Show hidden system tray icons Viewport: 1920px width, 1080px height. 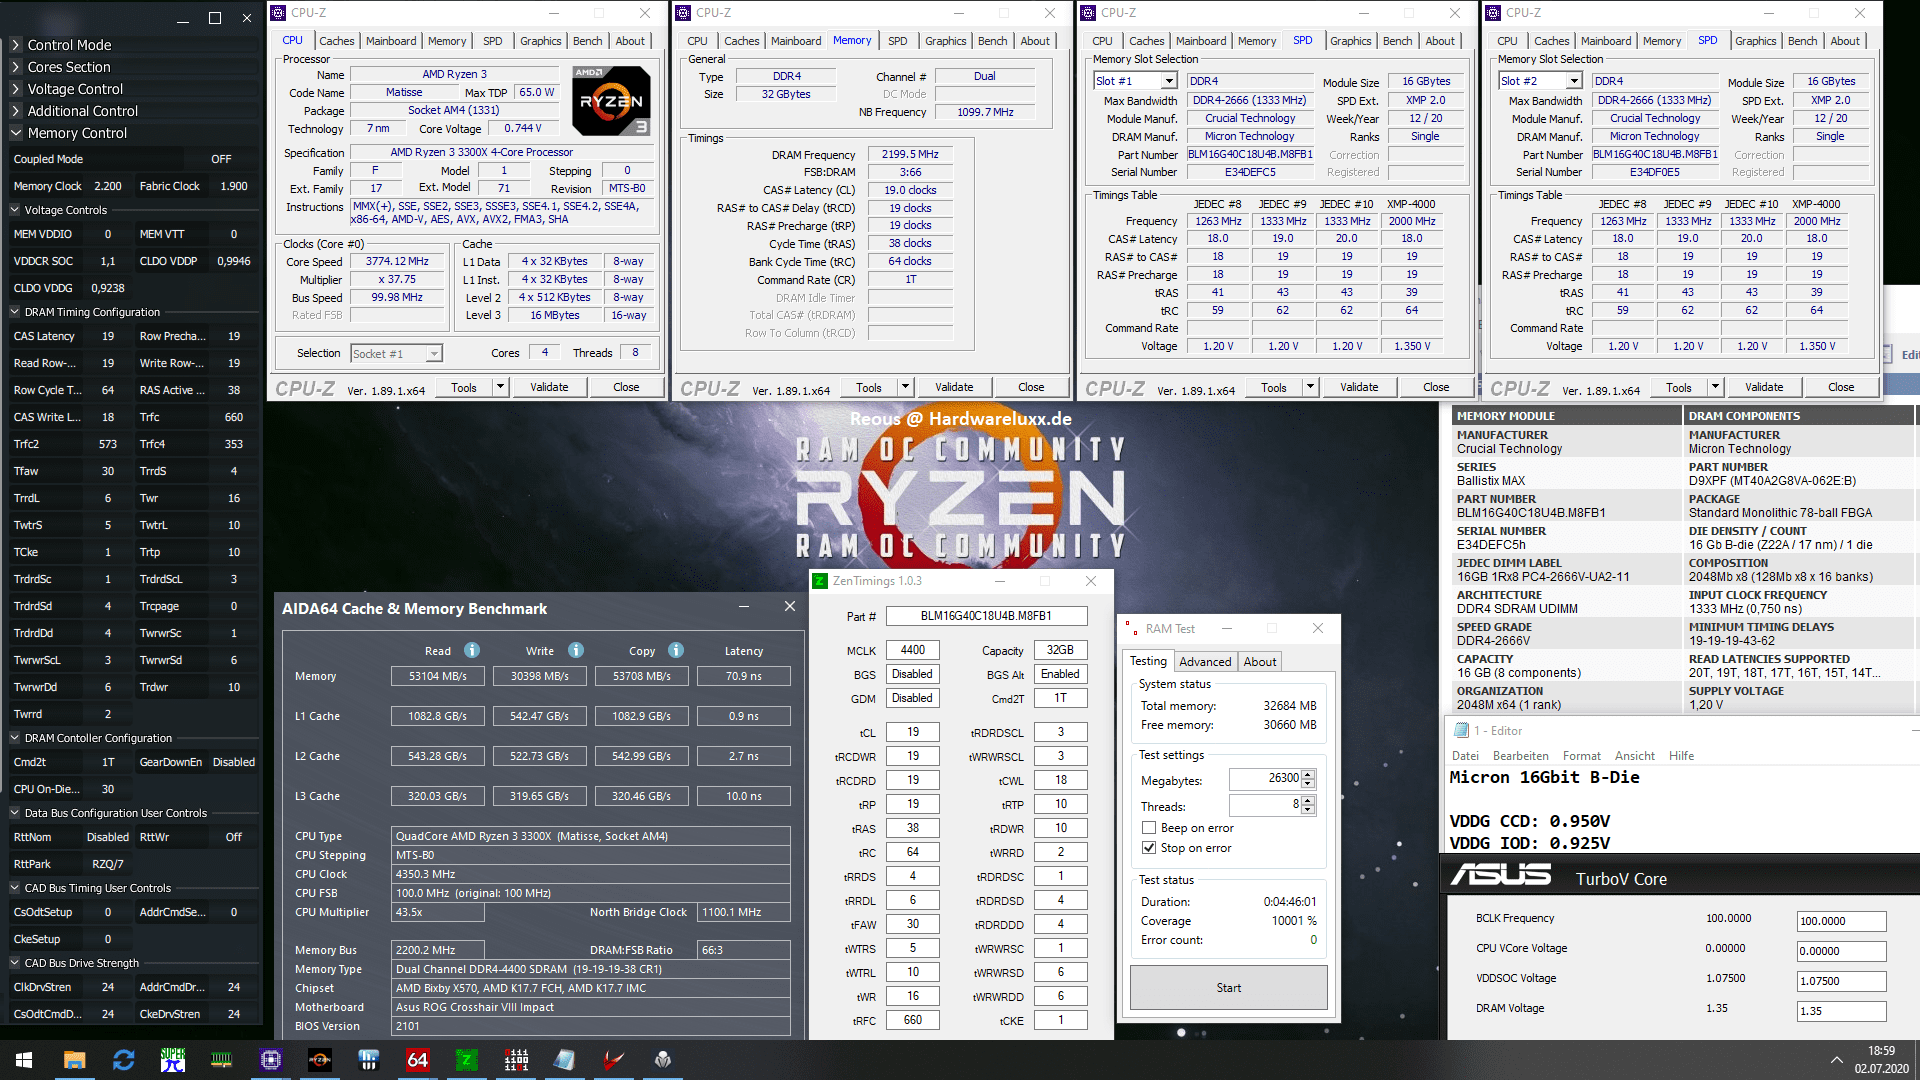(x=1836, y=1060)
